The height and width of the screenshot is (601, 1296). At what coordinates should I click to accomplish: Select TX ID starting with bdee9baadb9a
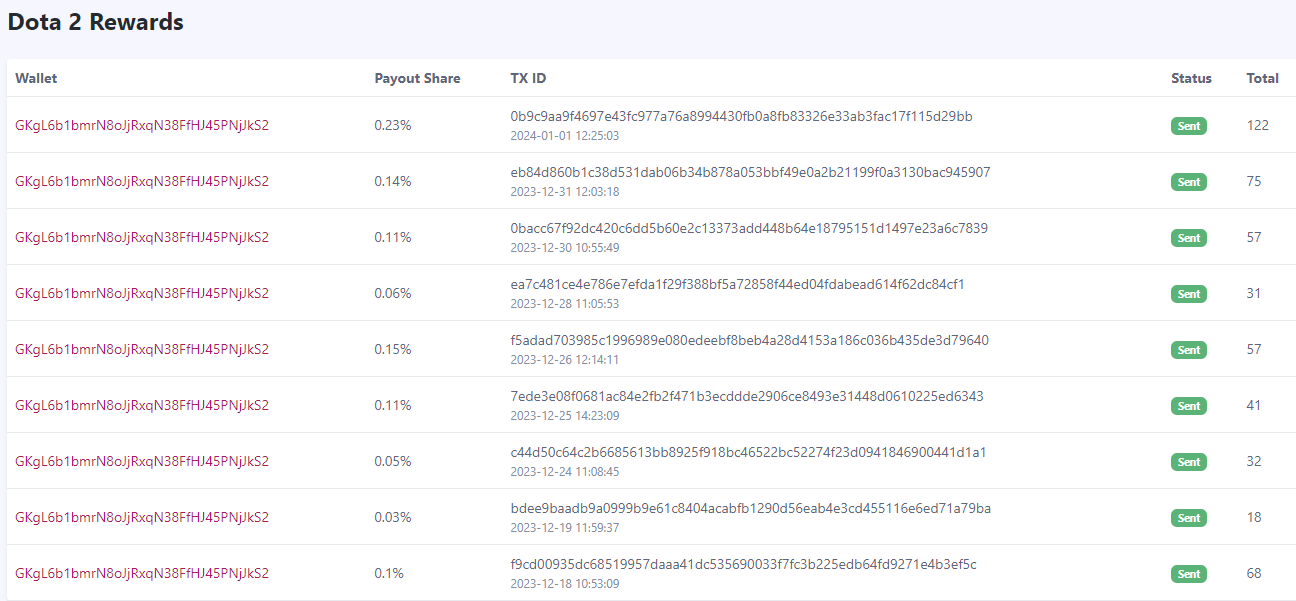[751, 508]
